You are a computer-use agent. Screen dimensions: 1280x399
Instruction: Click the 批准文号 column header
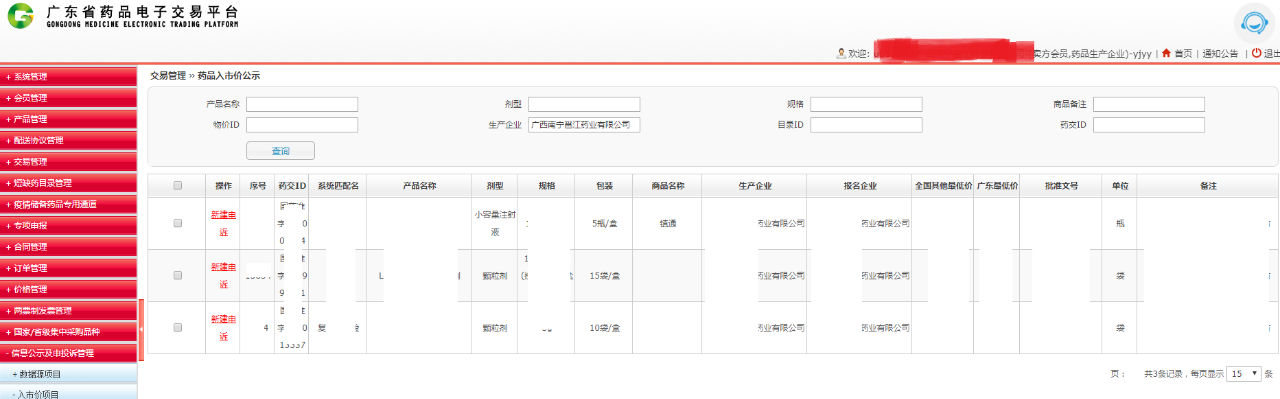tap(1060, 186)
